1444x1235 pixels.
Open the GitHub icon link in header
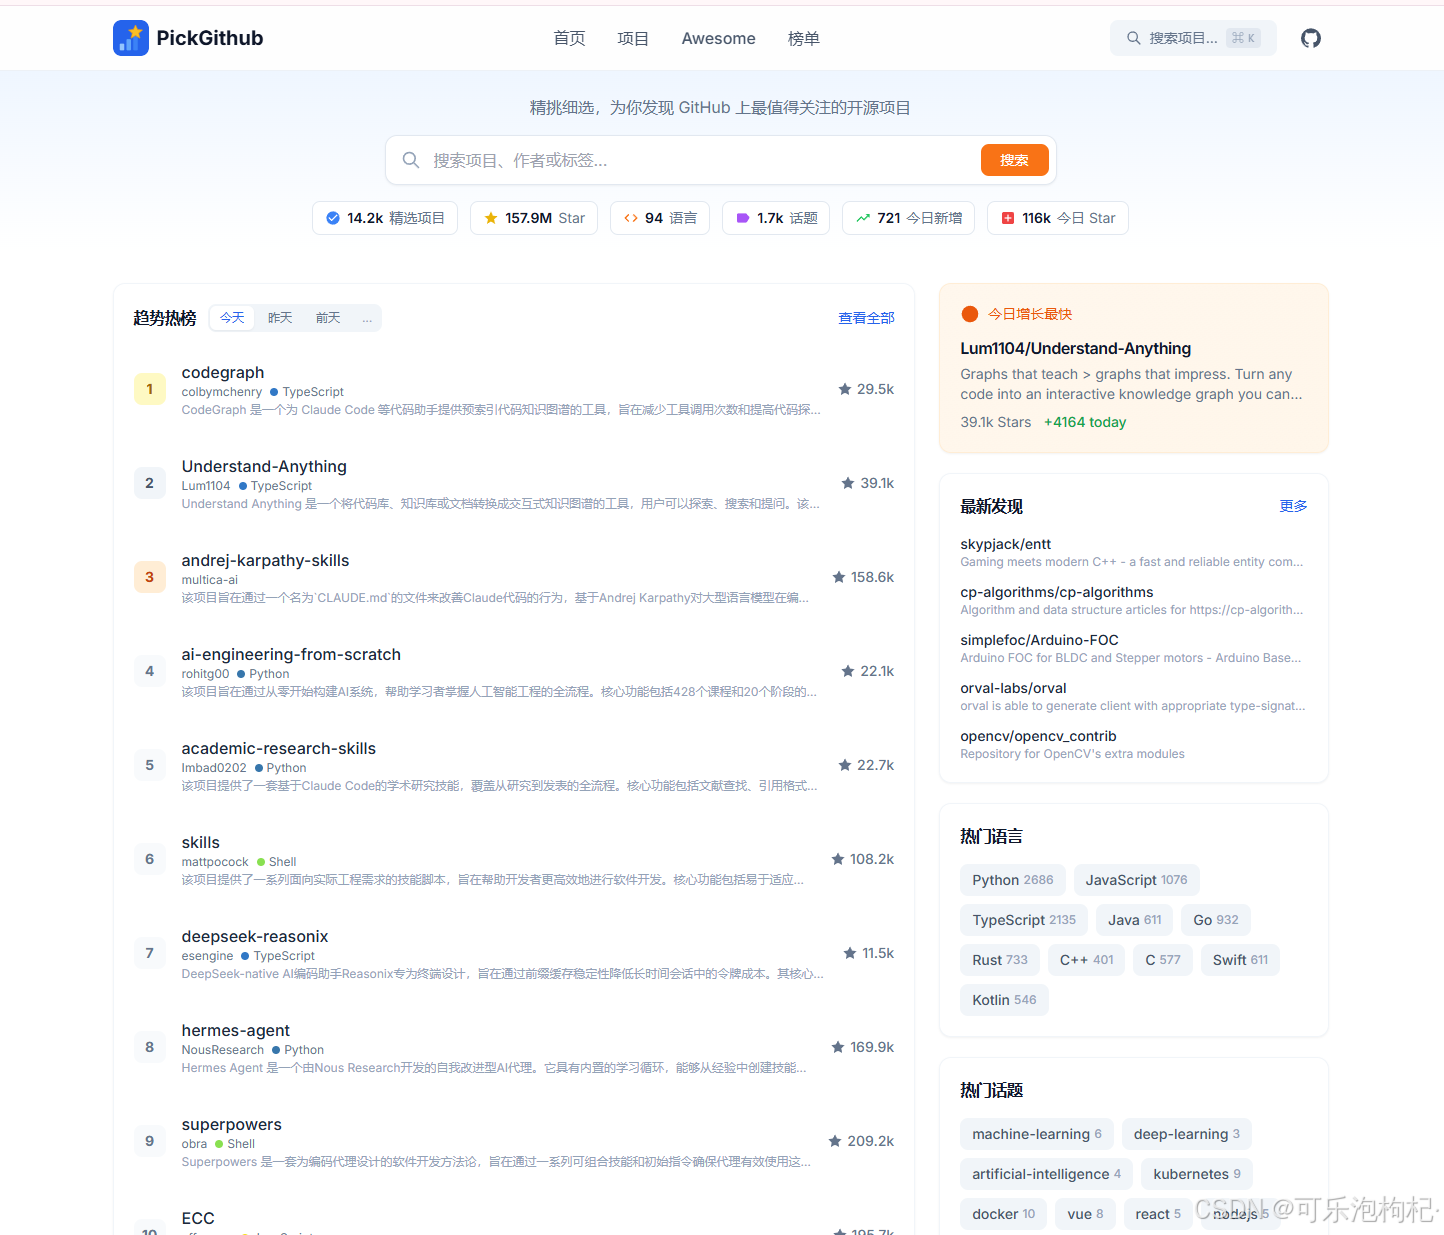click(1311, 38)
